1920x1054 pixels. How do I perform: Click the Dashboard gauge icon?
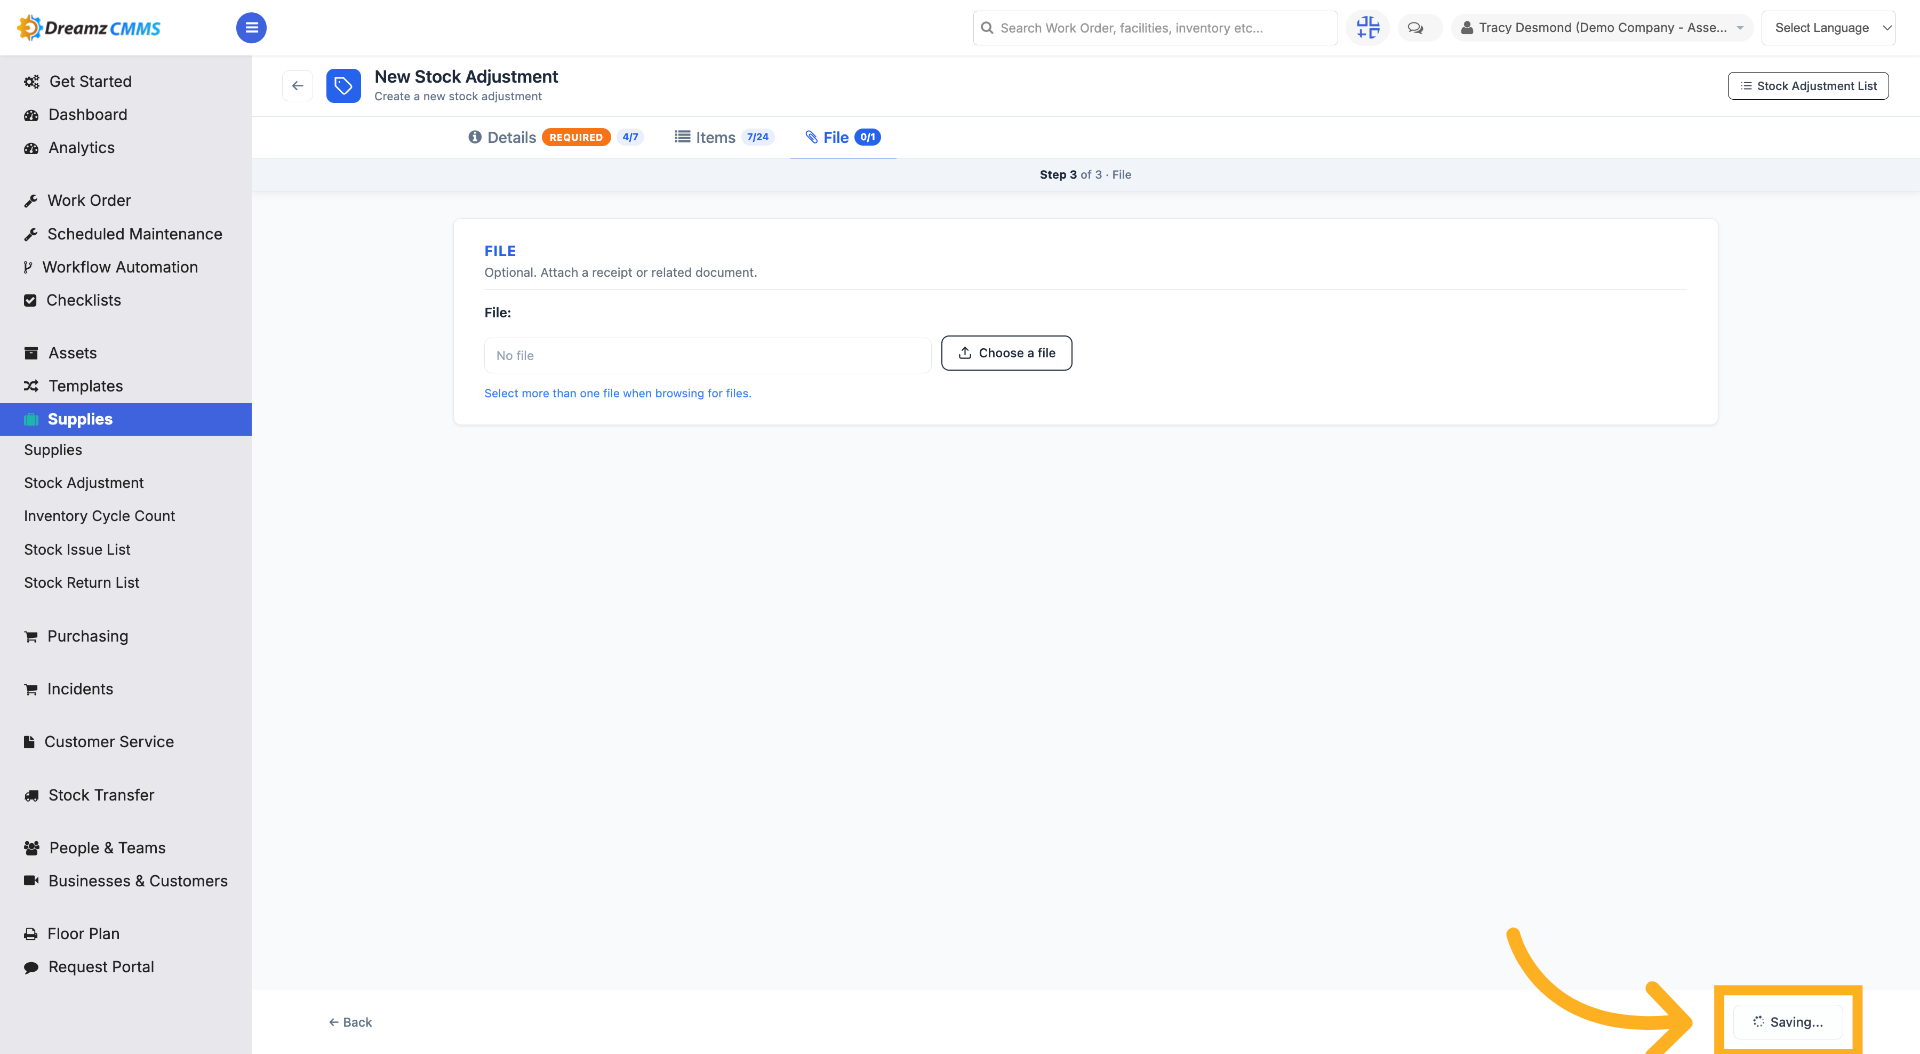click(32, 115)
